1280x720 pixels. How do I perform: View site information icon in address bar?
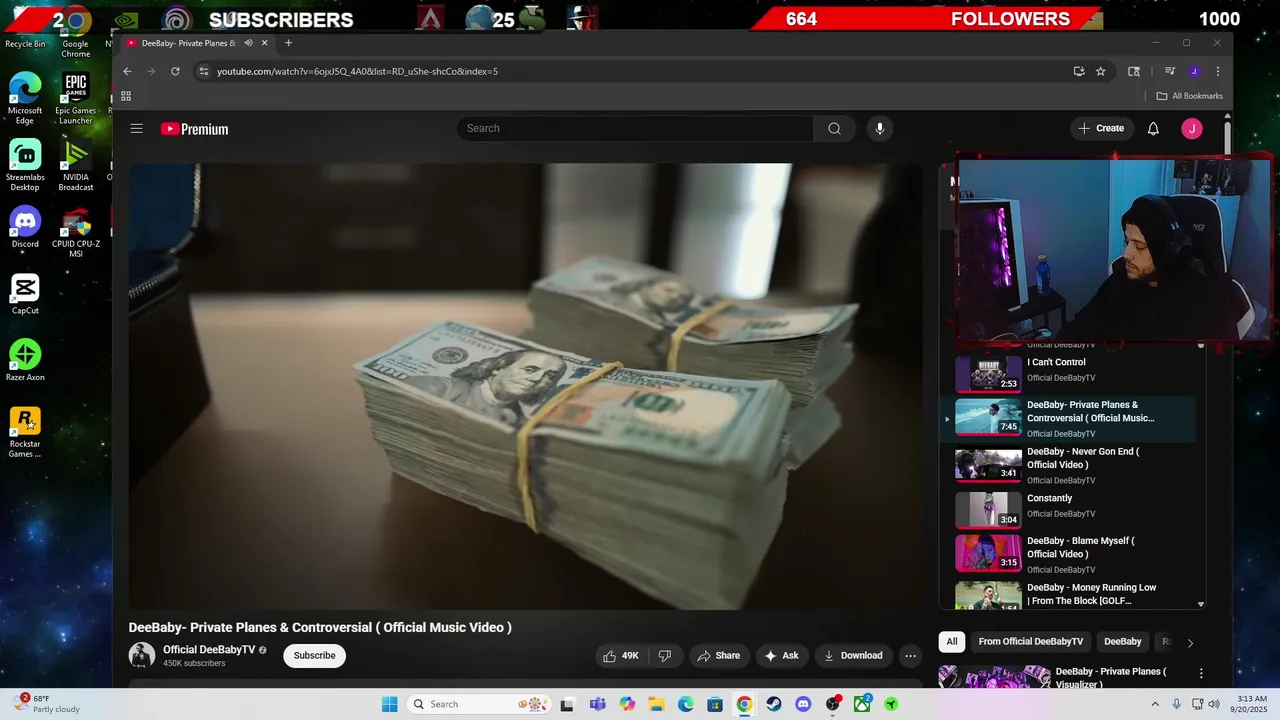point(204,71)
